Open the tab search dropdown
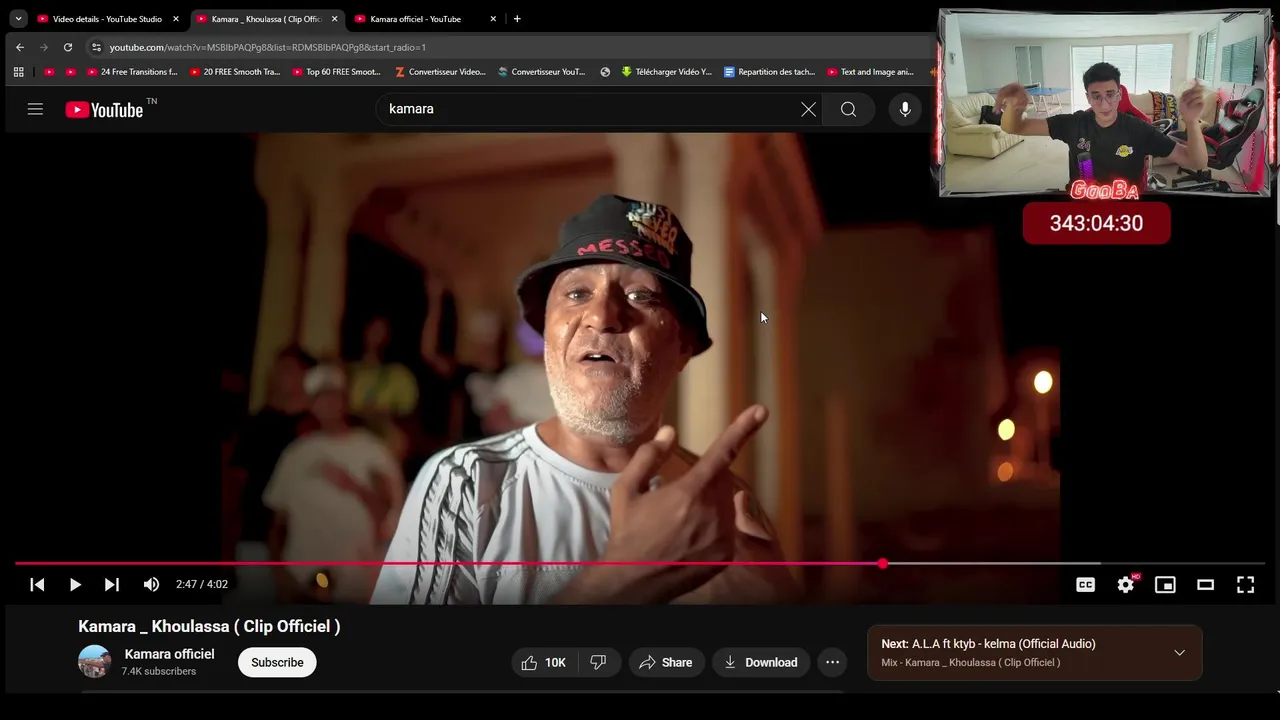The image size is (1280, 720). (18, 19)
